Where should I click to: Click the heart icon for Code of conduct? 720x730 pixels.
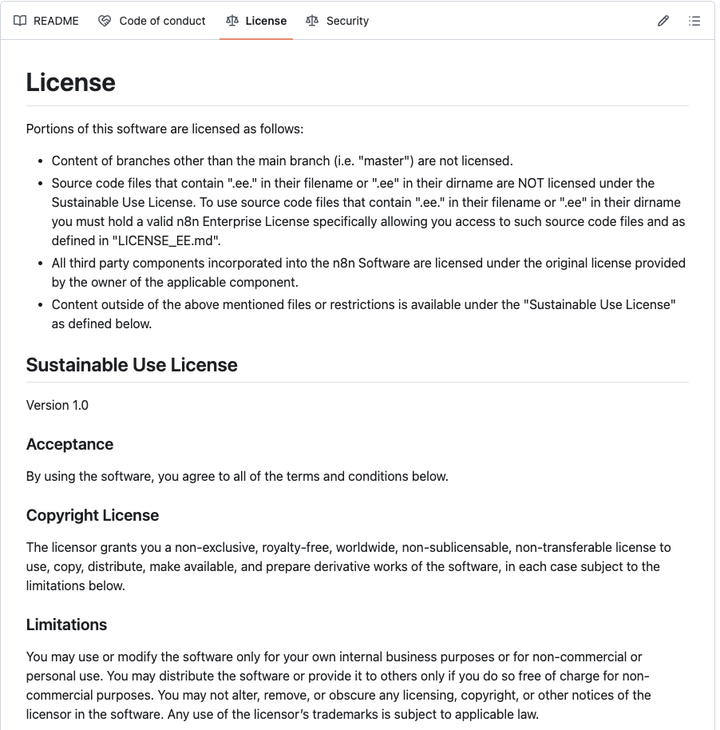105,21
